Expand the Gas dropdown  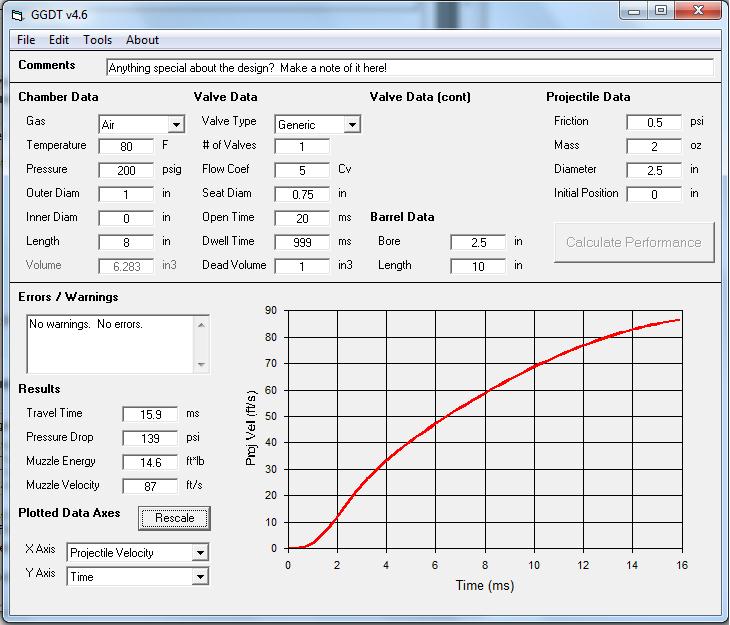(176, 125)
